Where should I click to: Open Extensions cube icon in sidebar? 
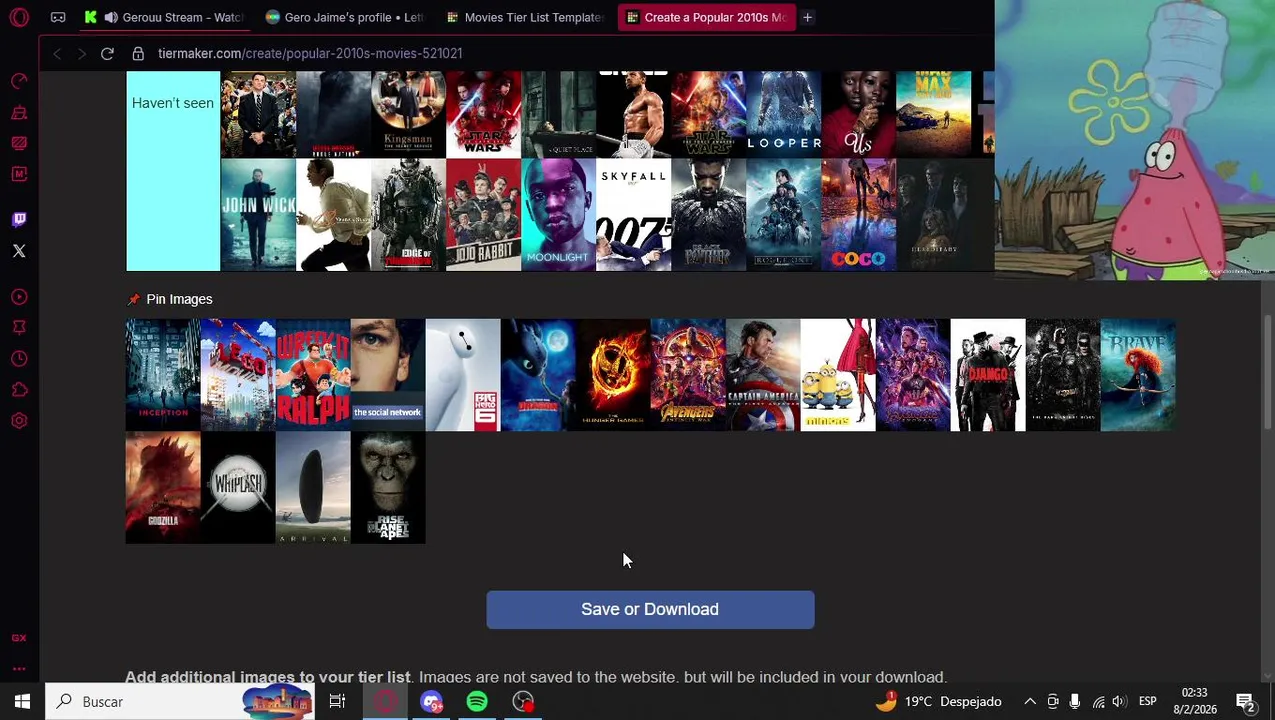click(19, 390)
